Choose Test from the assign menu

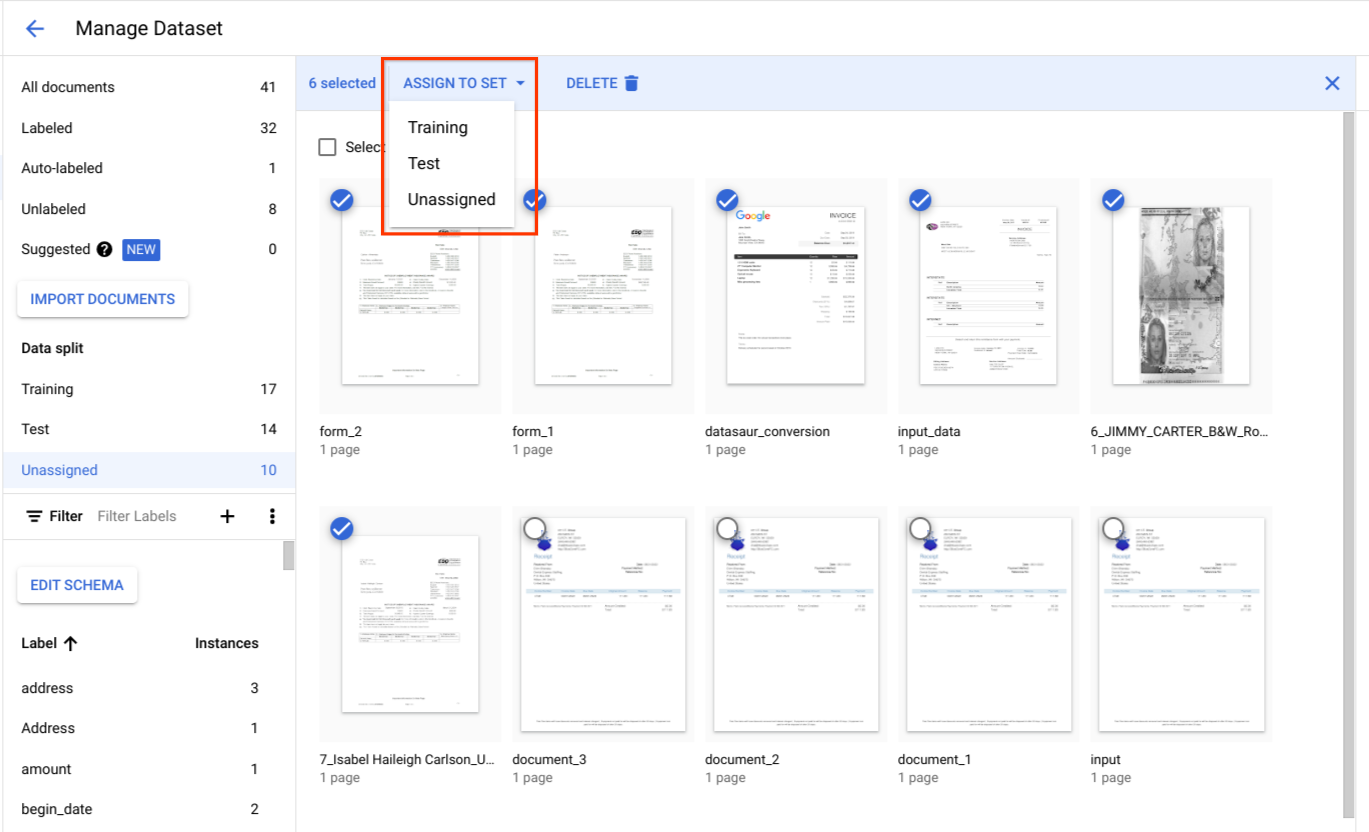tap(424, 163)
